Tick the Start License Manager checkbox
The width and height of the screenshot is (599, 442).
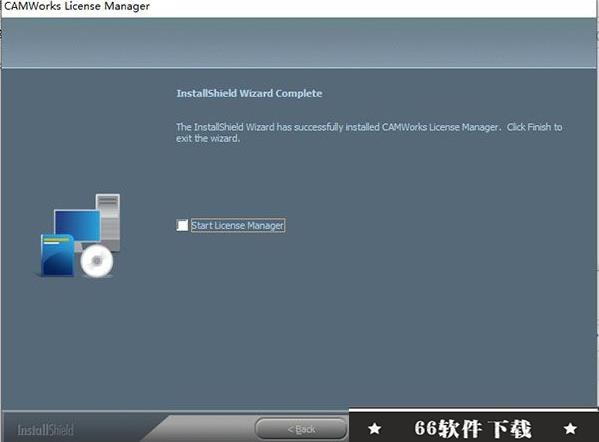click(182, 225)
